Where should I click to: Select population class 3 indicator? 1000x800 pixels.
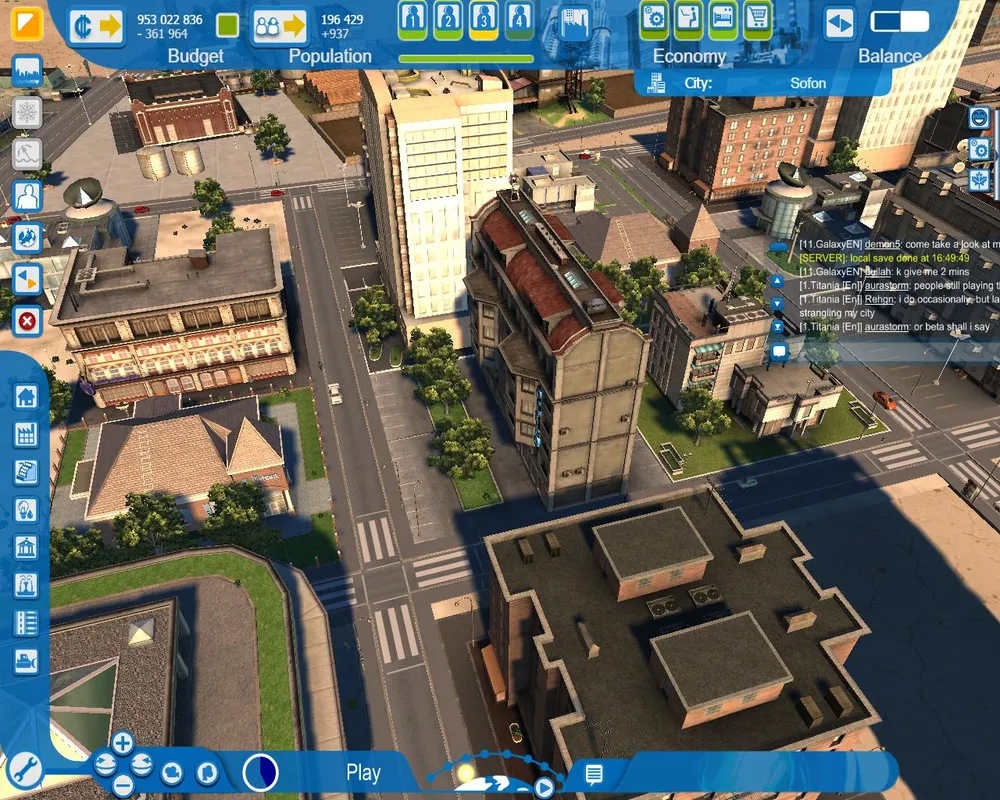[x=484, y=20]
